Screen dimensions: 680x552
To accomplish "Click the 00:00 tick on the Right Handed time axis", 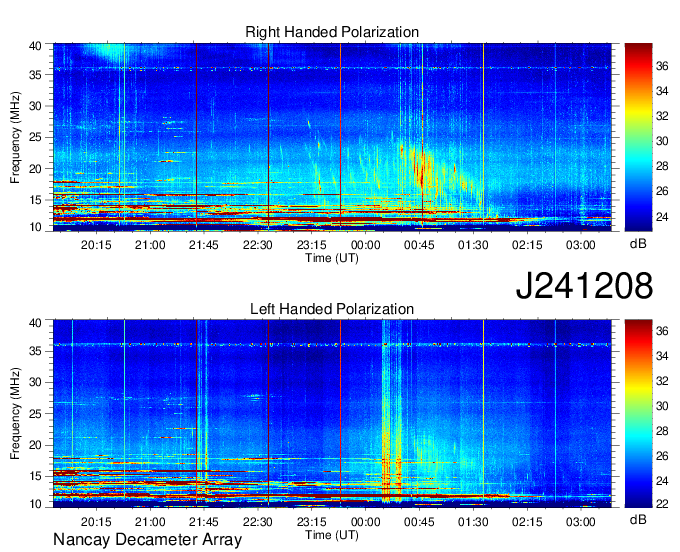I will click(x=365, y=245).
